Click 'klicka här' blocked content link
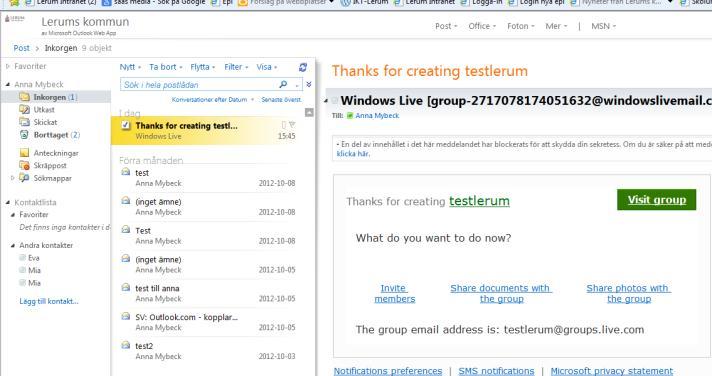712x376 pixels. coord(353,154)
